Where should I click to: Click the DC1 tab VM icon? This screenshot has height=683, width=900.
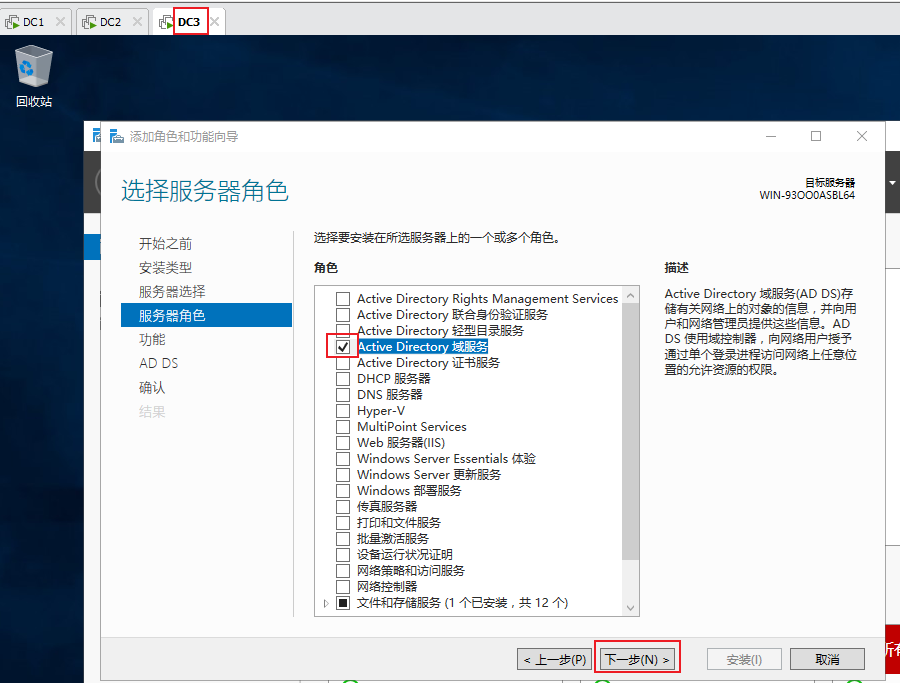[x=12, y=22]
